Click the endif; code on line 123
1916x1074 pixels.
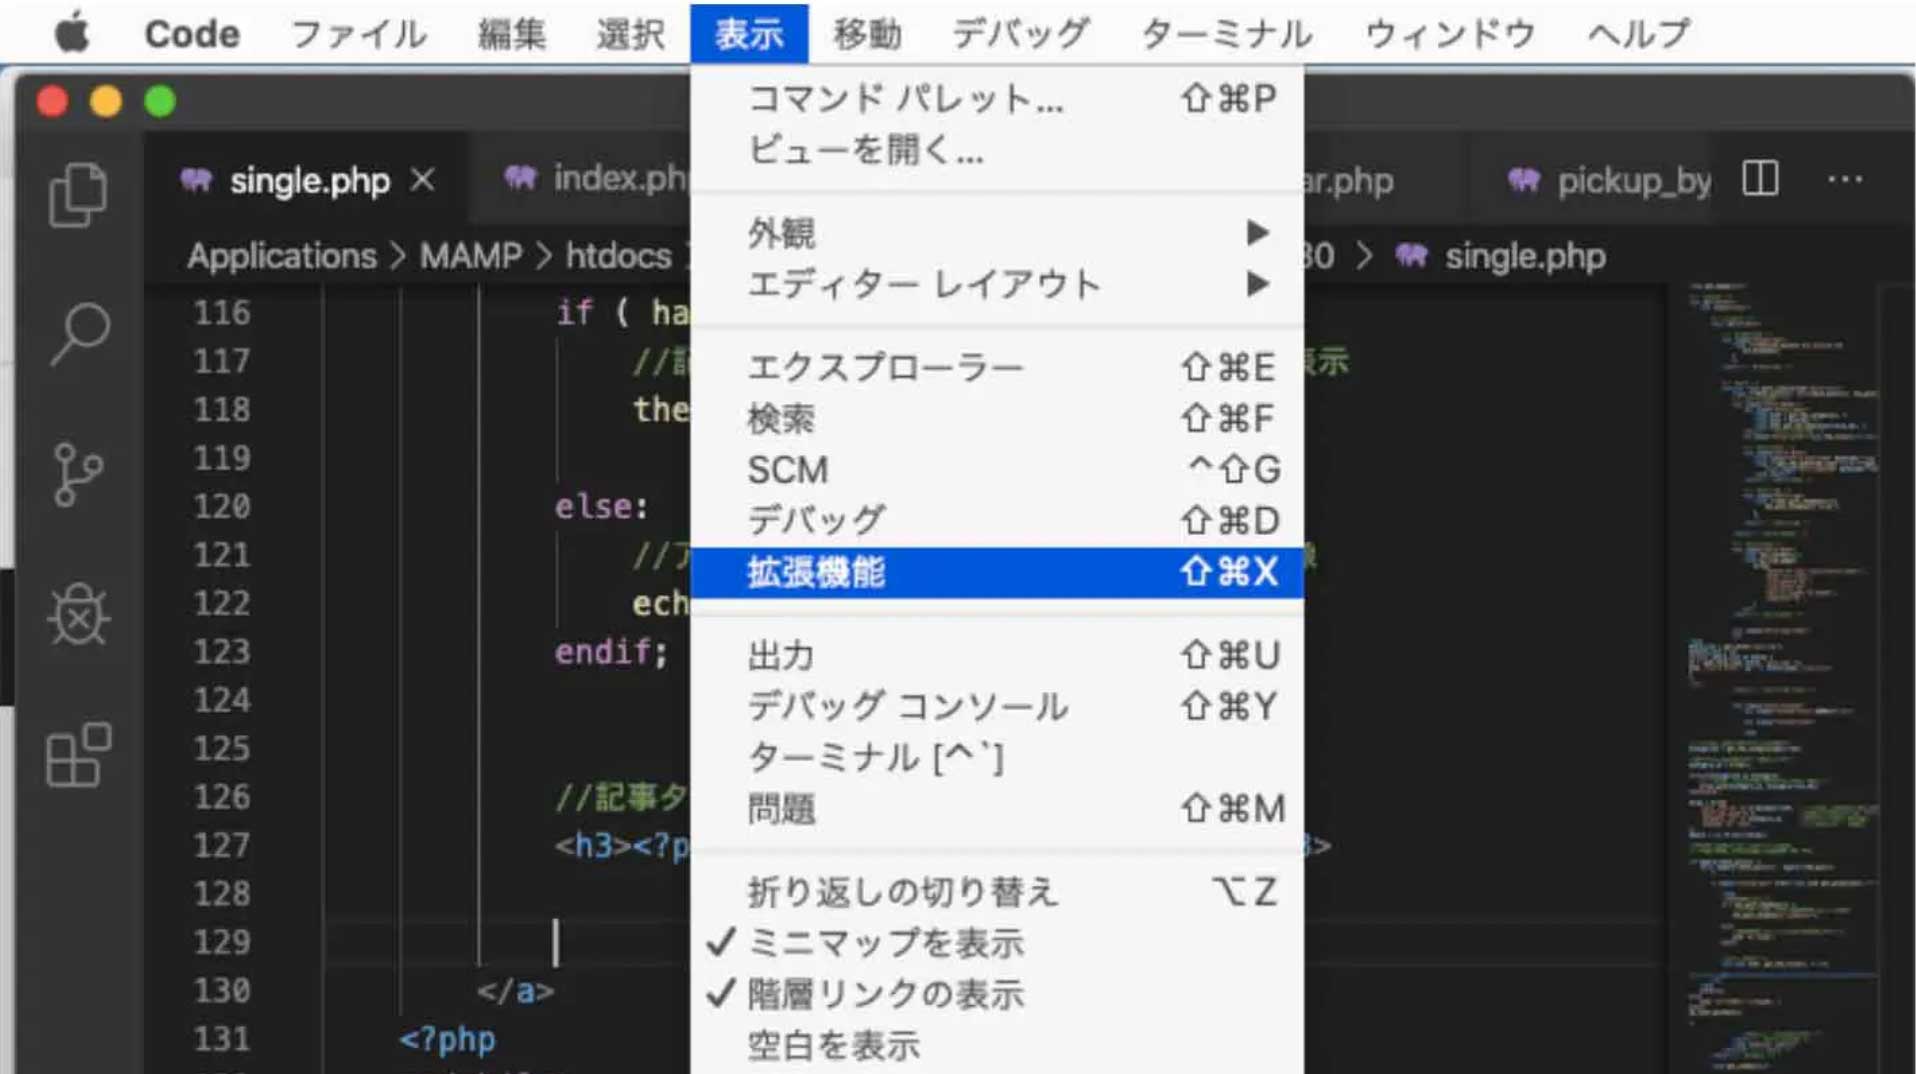tap(611, 652)
